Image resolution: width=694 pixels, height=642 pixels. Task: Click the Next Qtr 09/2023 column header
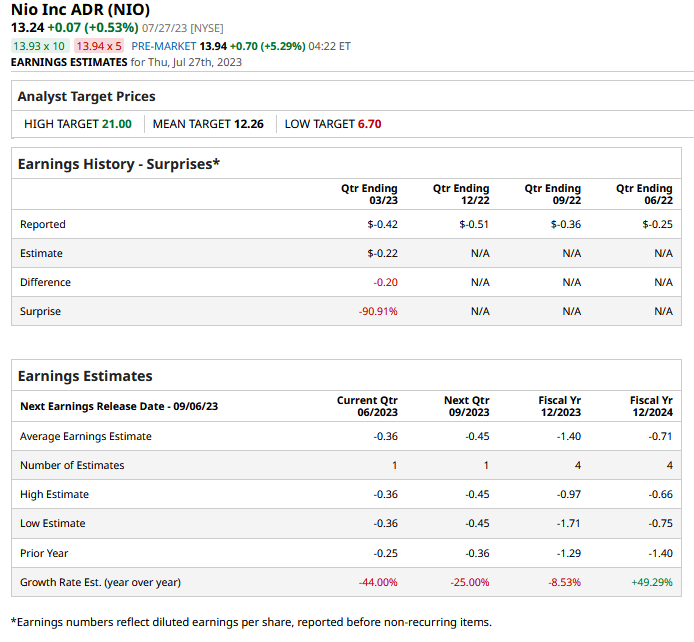click(467, 406)
